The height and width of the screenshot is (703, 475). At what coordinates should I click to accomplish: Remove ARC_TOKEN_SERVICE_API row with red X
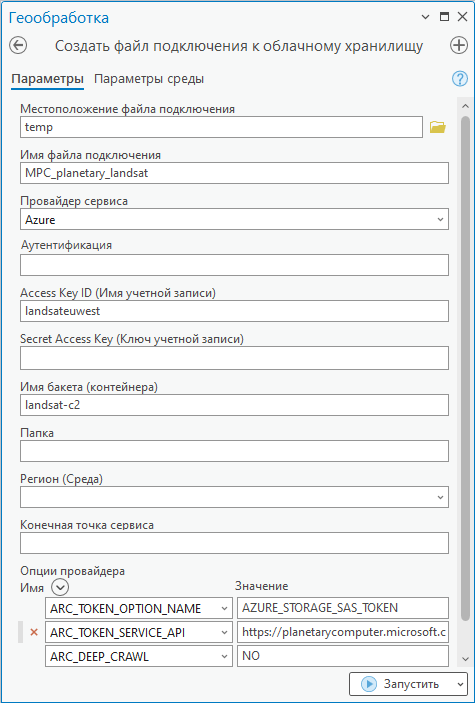pos(33,633)
